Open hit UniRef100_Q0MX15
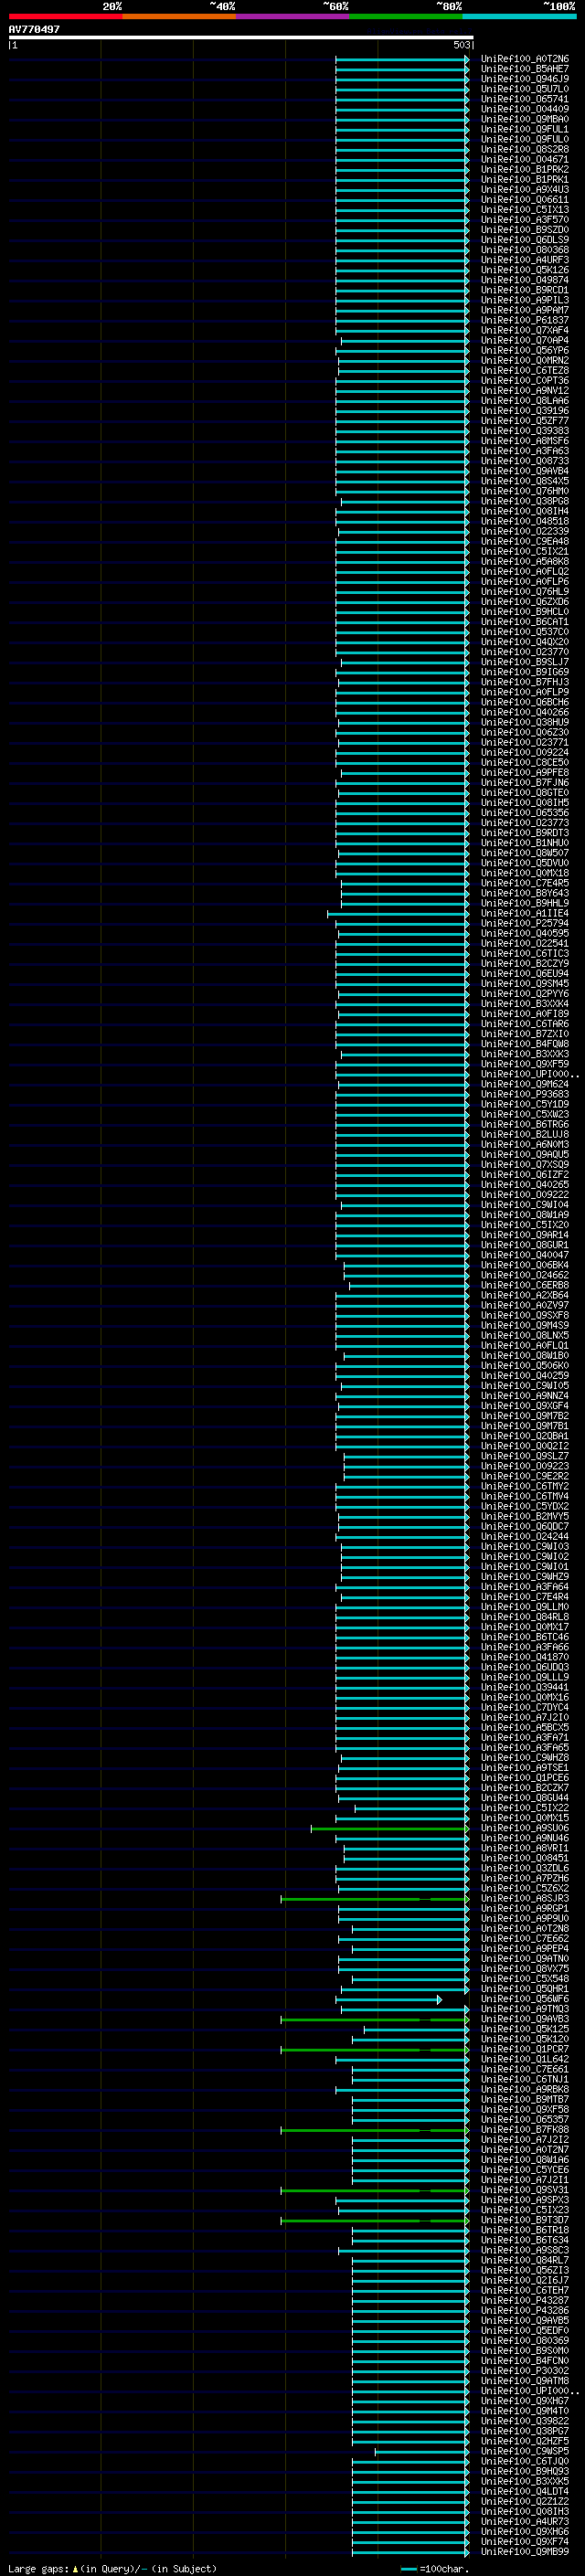The height and width of the screenshot is (2576, 585). [x=525, y=1818]
